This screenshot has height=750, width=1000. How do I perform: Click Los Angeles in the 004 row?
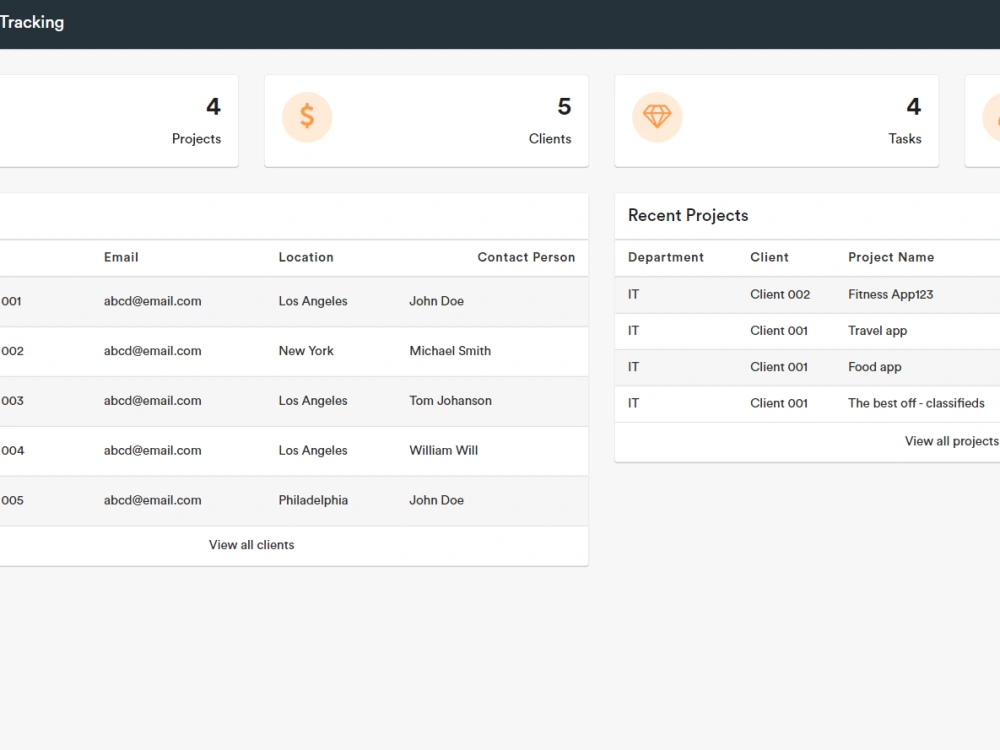click(312, 450)
